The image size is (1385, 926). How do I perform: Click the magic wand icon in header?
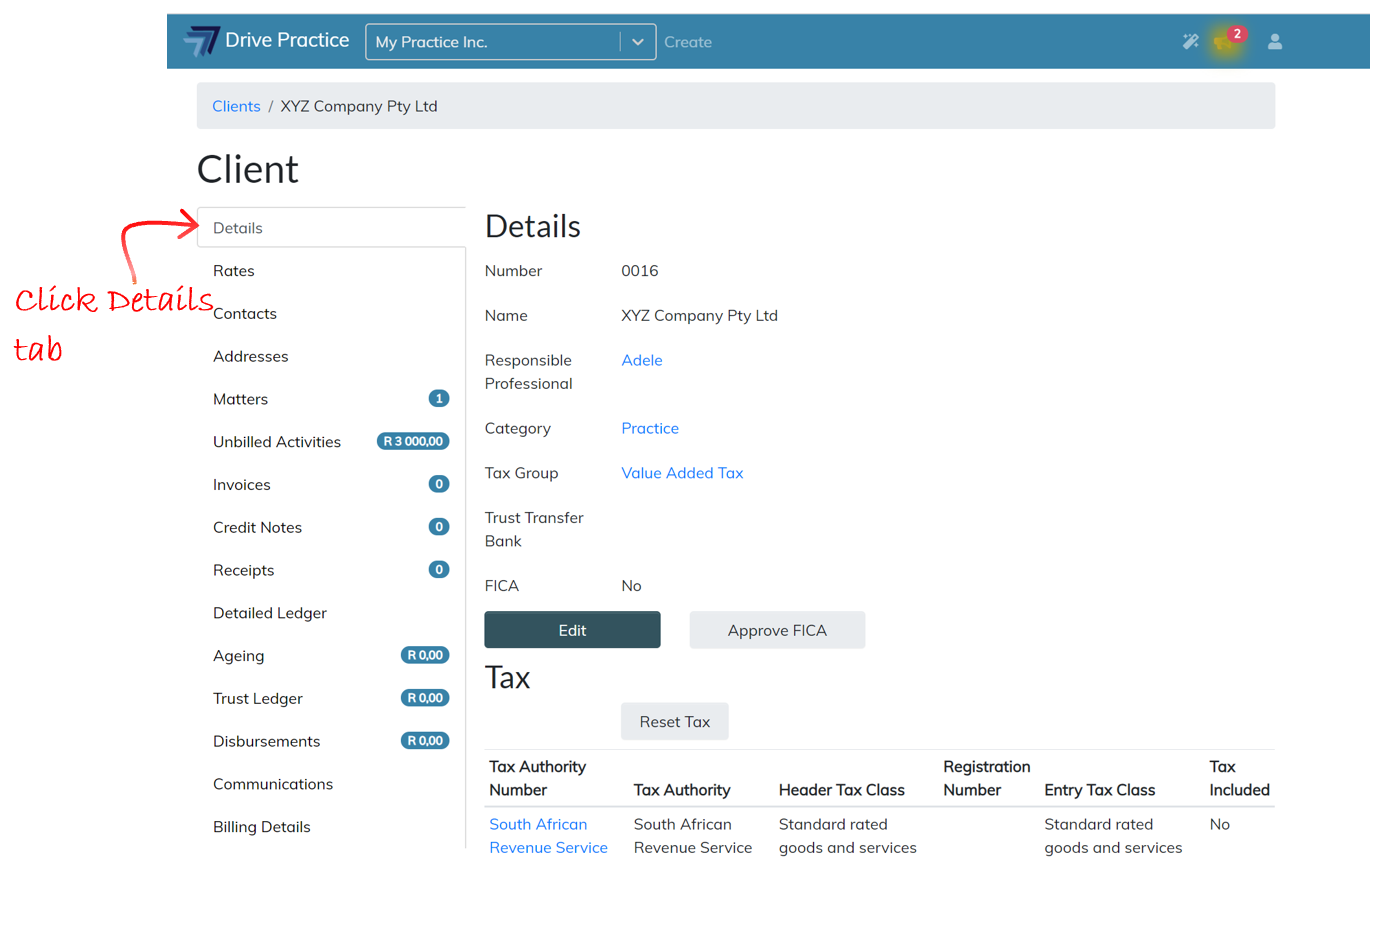[x=1190, y=42]
